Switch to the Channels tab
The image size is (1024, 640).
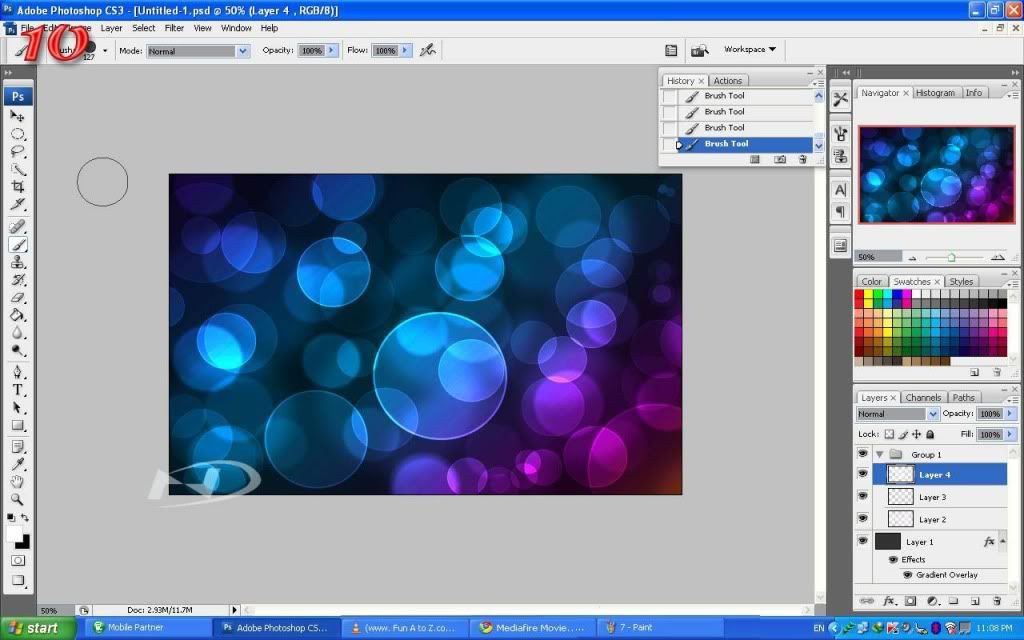(x=923, y=397)
